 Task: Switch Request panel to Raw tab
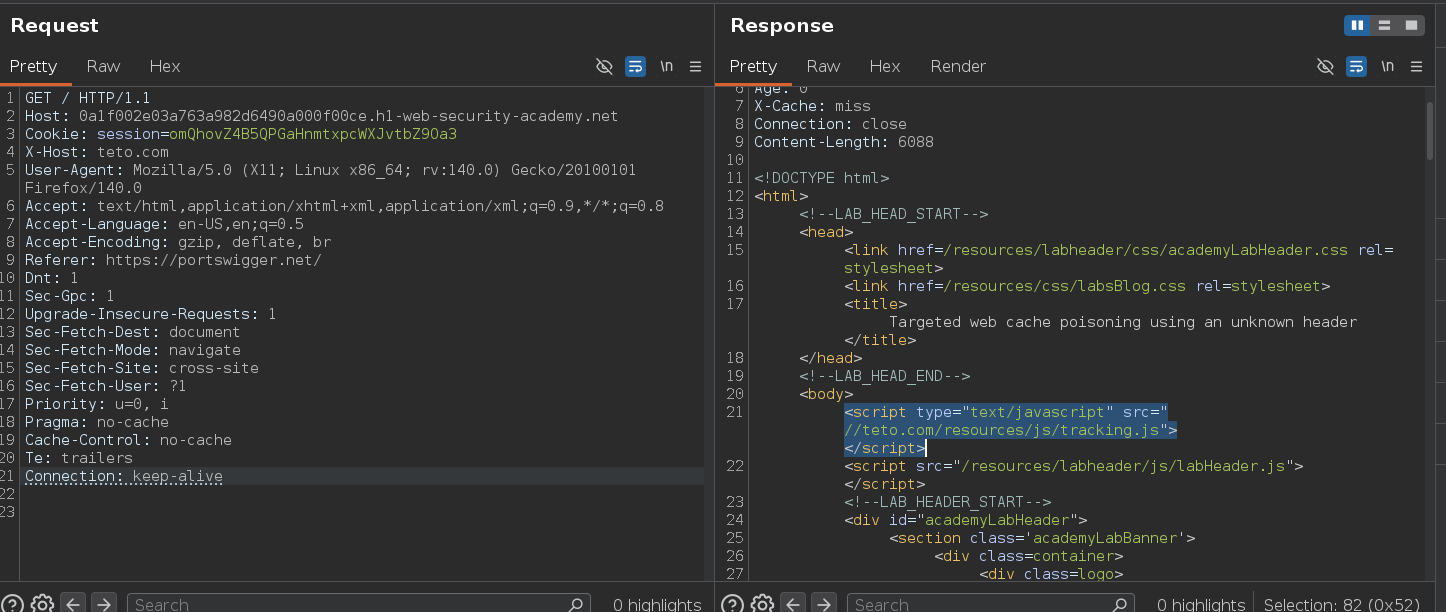tap(103, 66)
